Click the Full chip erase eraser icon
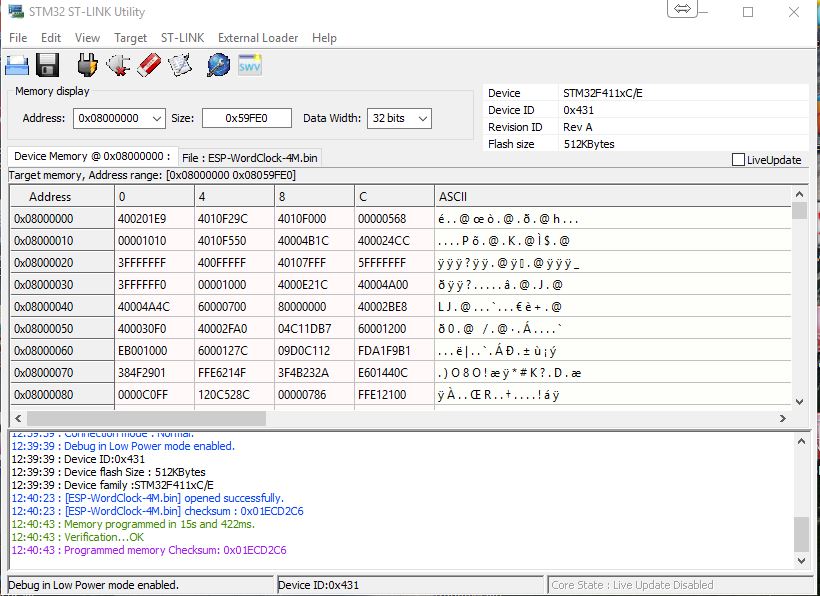This screenshot has height=596, width=820. click(149, 65)
